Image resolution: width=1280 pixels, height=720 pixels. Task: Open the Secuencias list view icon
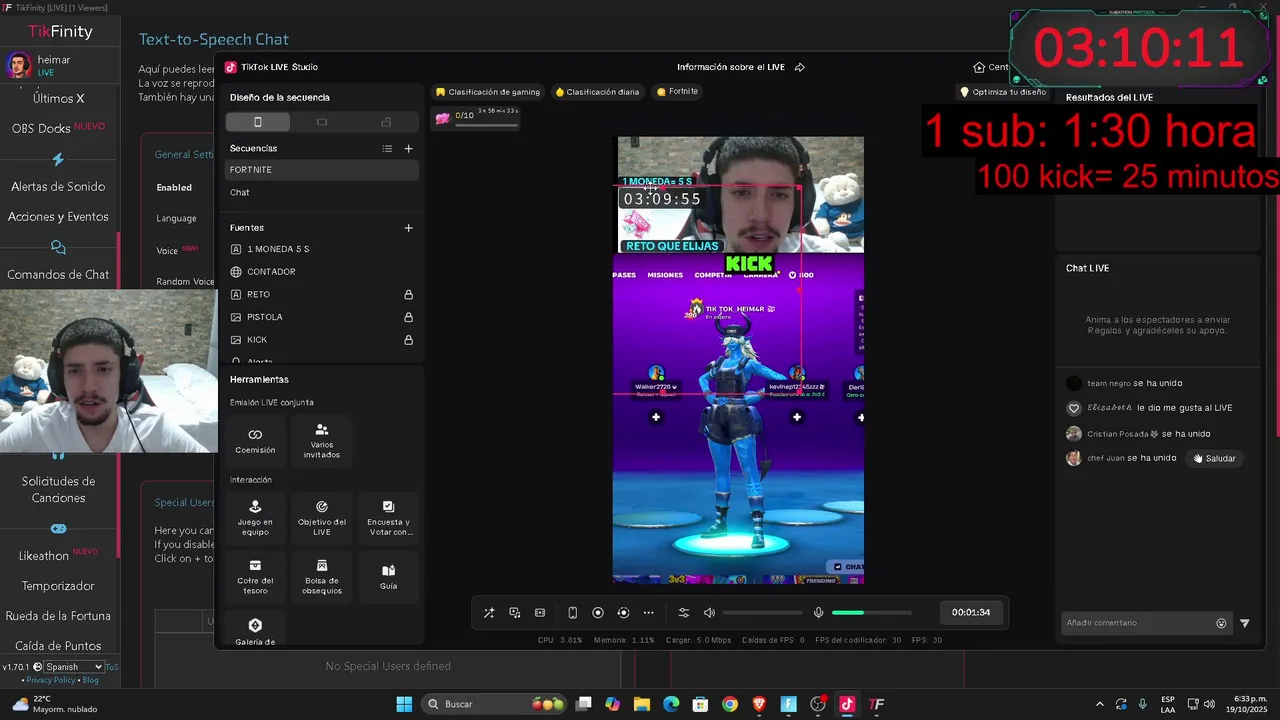(x=387, y=149)
